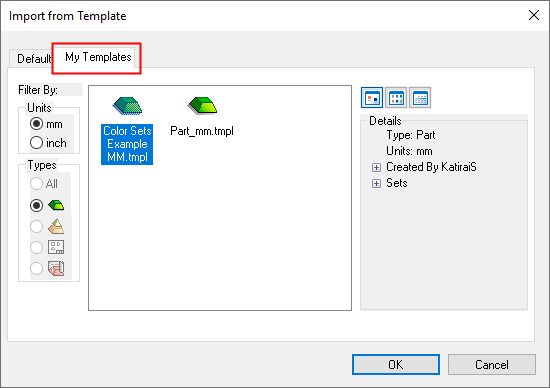
Task: Select the part type radio button
Action: 36,205
